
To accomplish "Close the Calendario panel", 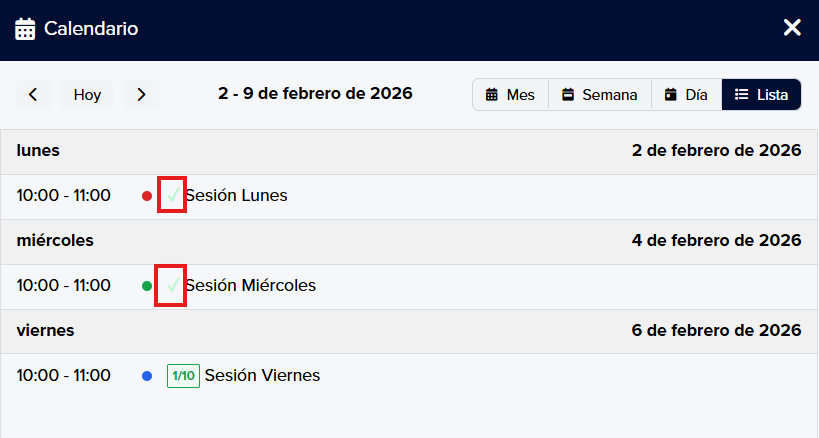I will pos(792,28).
